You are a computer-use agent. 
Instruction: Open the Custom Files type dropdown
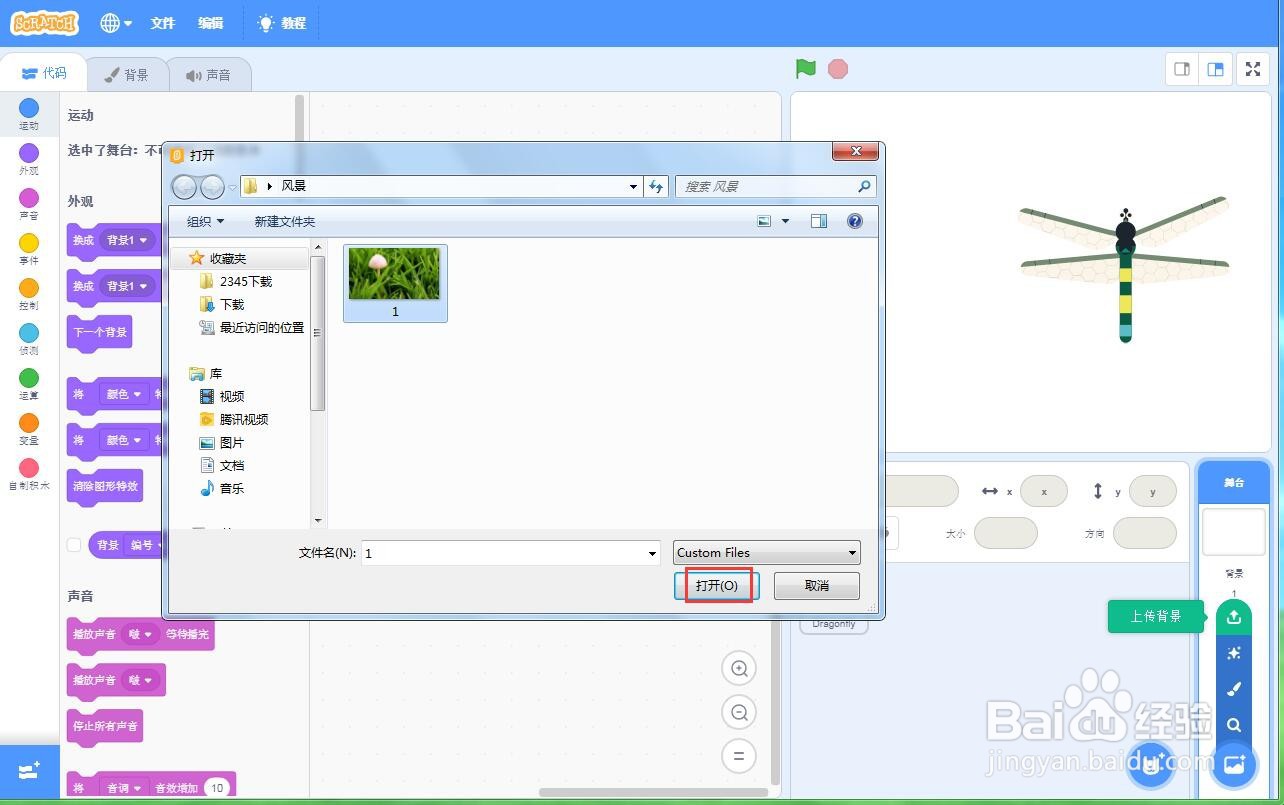pyautogui.click(x=766, y=552)
